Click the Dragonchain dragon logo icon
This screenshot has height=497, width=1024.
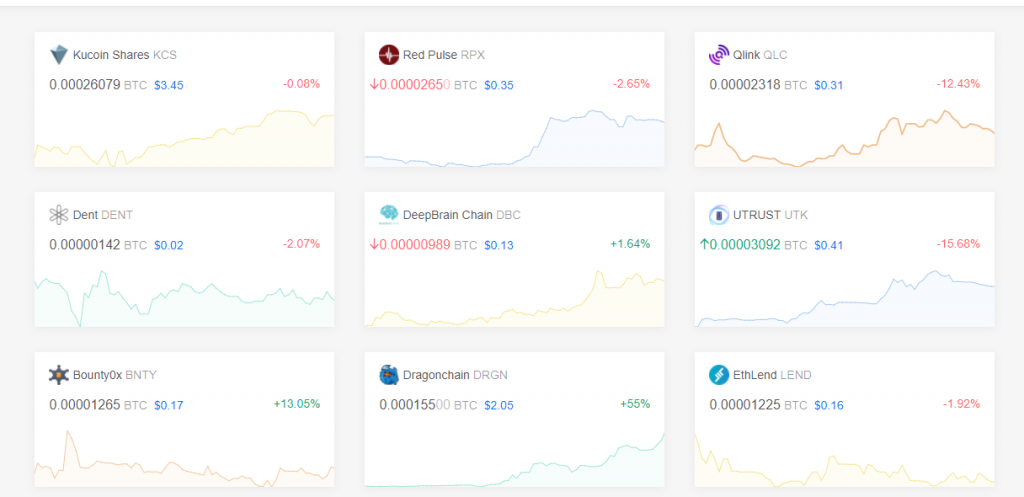(x=389, y=375)
